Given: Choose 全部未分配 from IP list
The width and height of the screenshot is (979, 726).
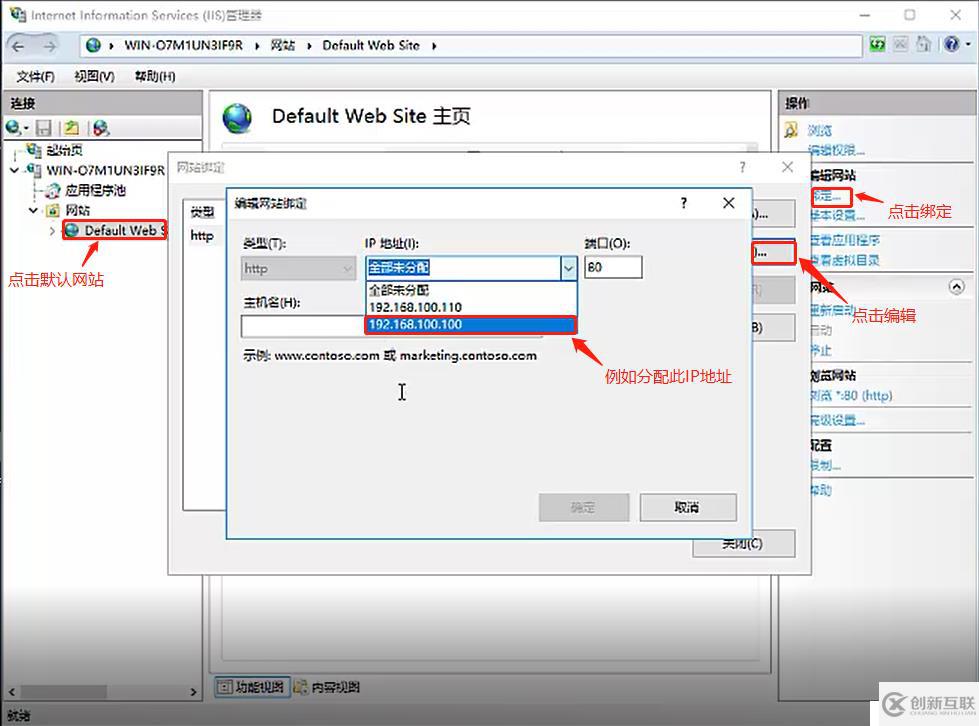Looking at the screenshot, I should click(x=471, y=290).
